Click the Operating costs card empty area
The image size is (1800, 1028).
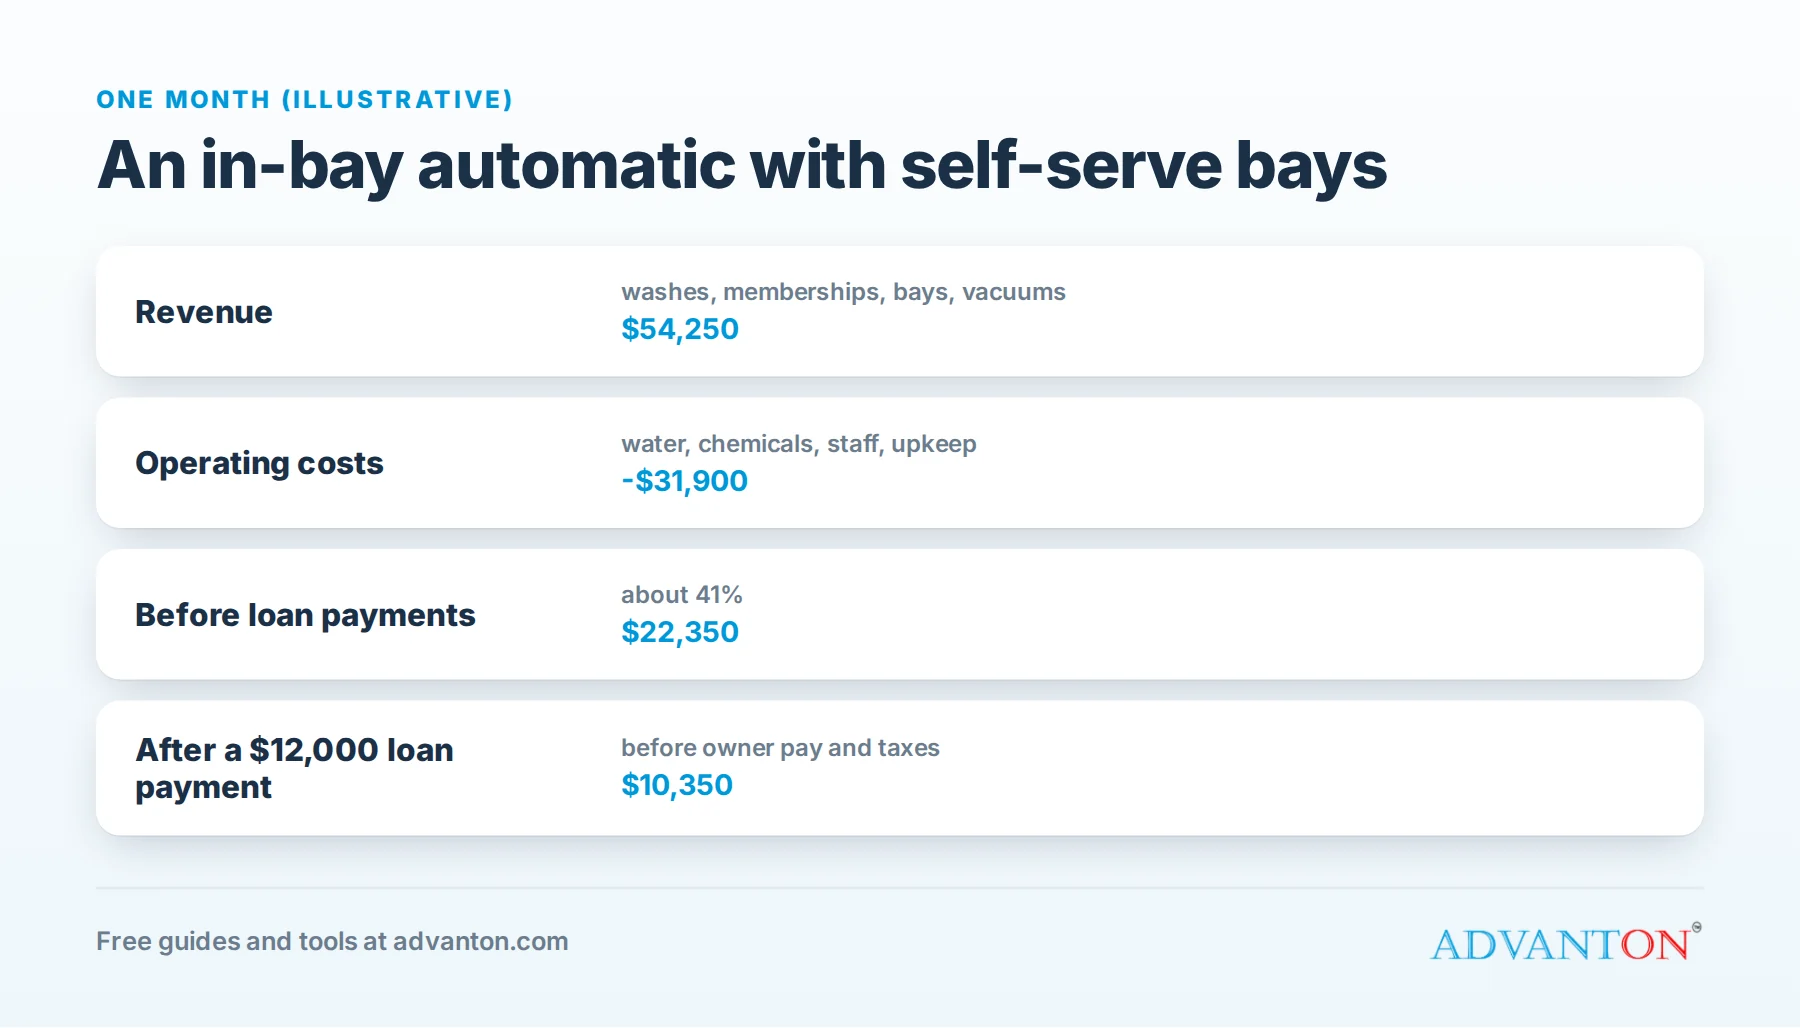coord(1300,463)
